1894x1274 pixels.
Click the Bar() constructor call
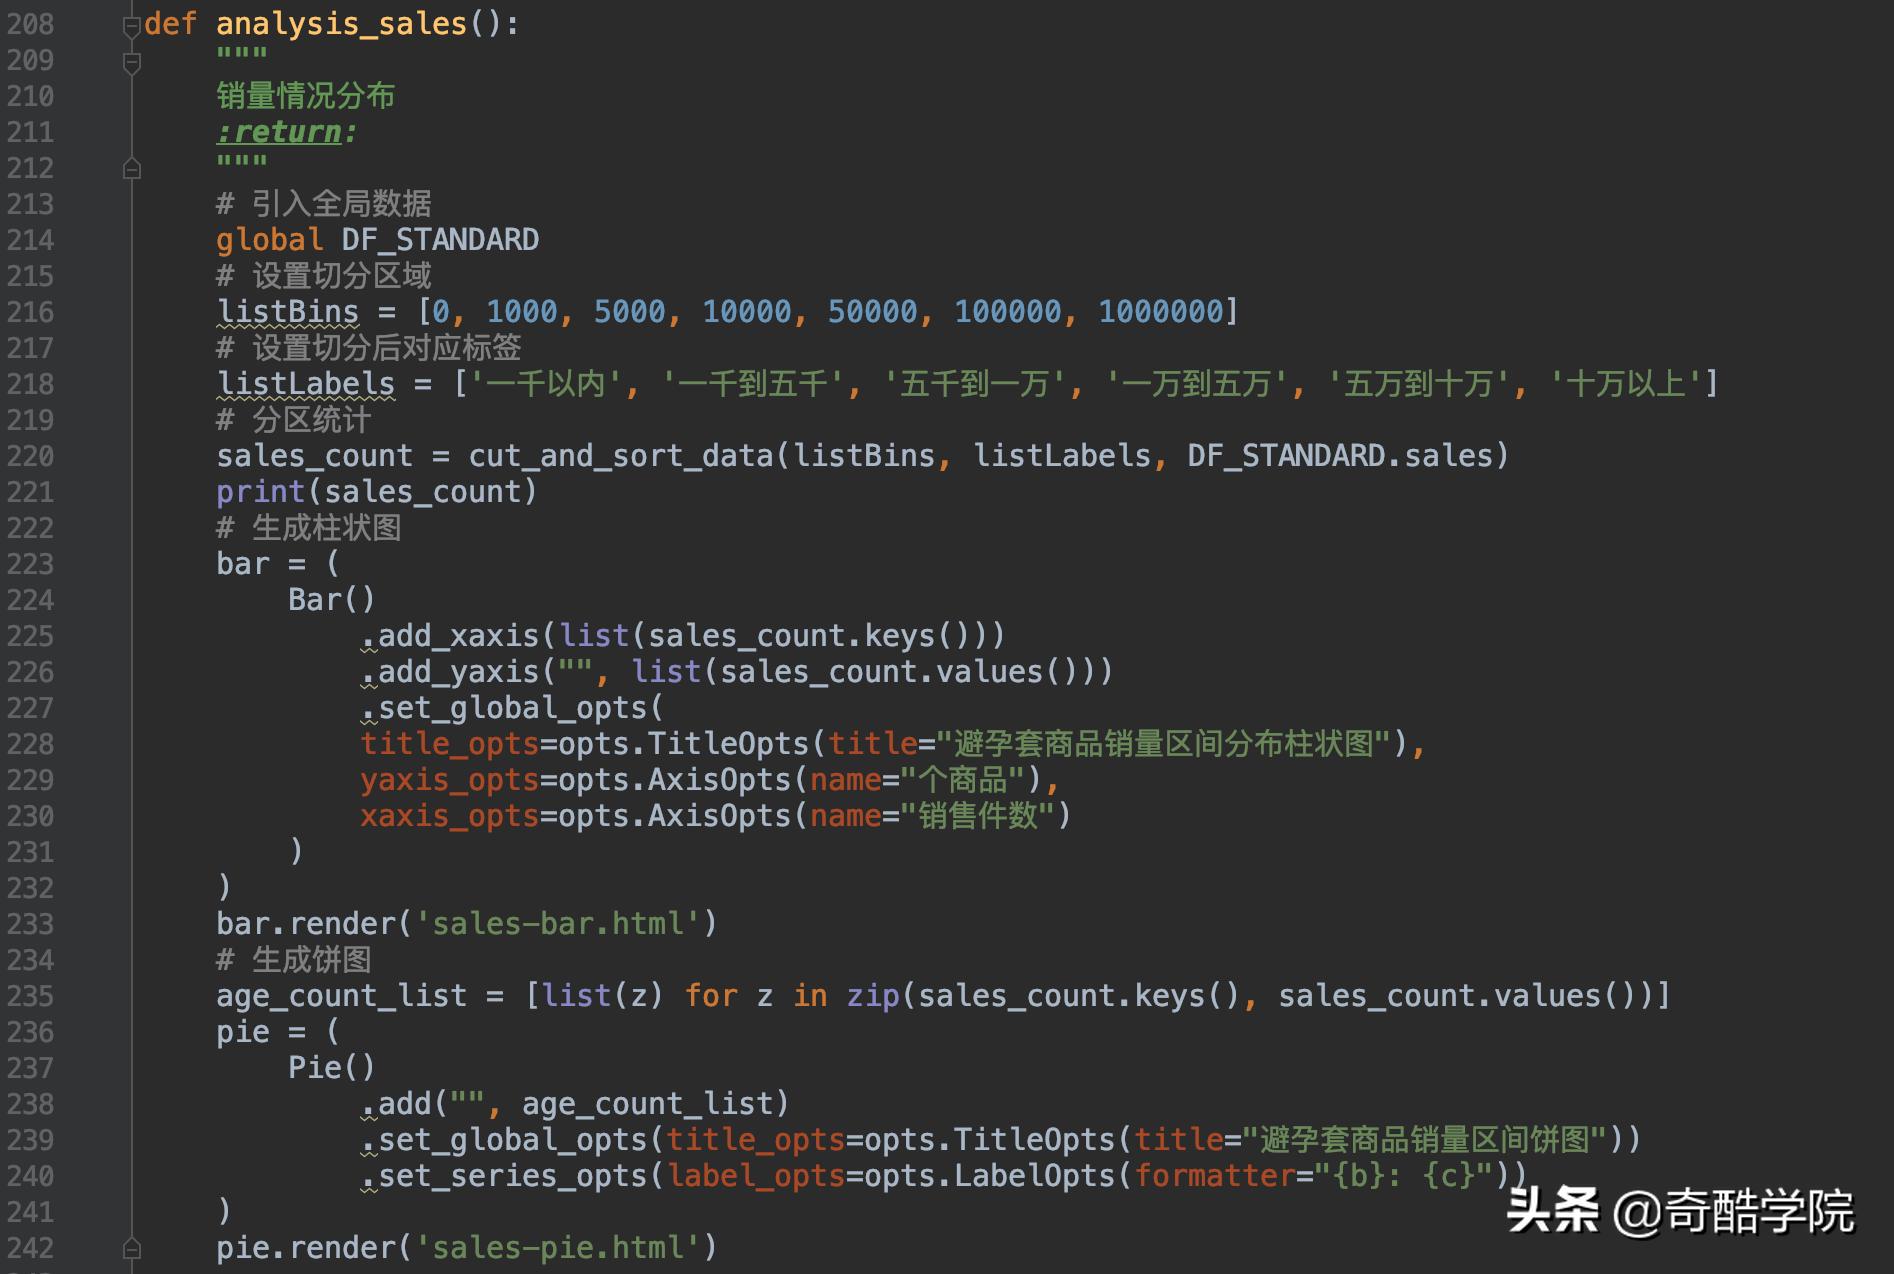click(x=332, y=600)
